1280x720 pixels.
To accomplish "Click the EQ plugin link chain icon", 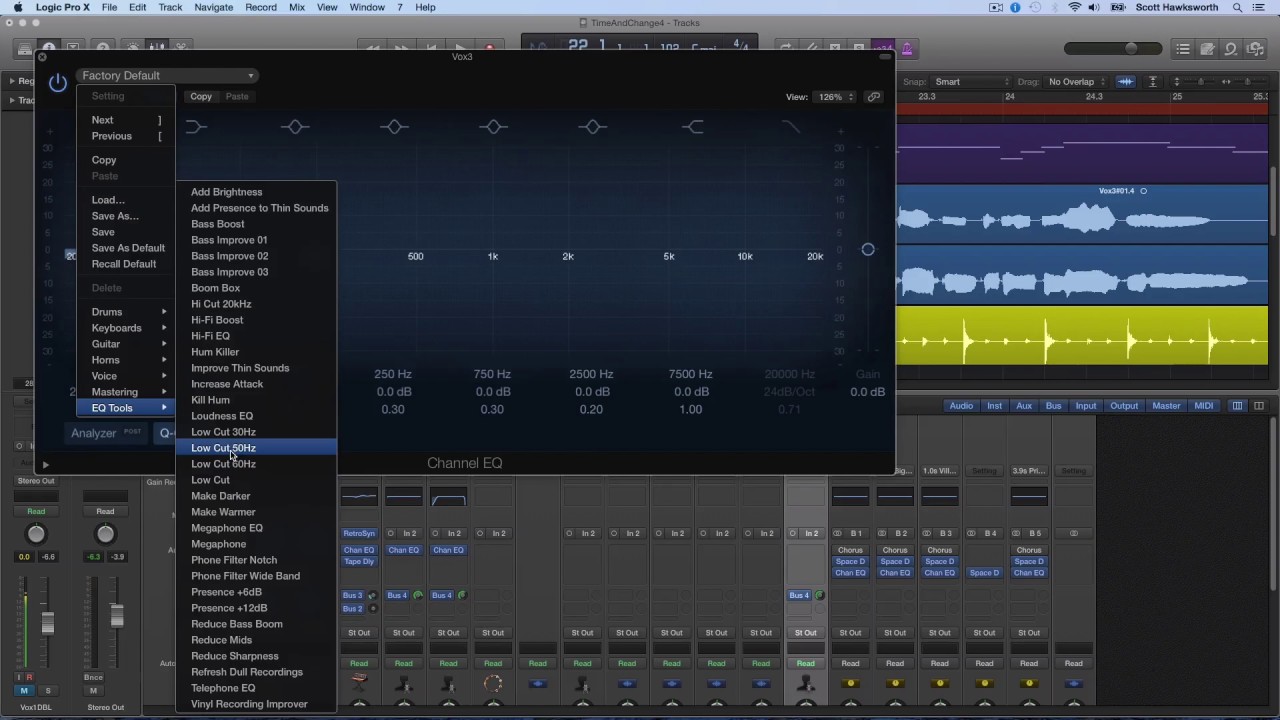I will (x=873, y=97).
